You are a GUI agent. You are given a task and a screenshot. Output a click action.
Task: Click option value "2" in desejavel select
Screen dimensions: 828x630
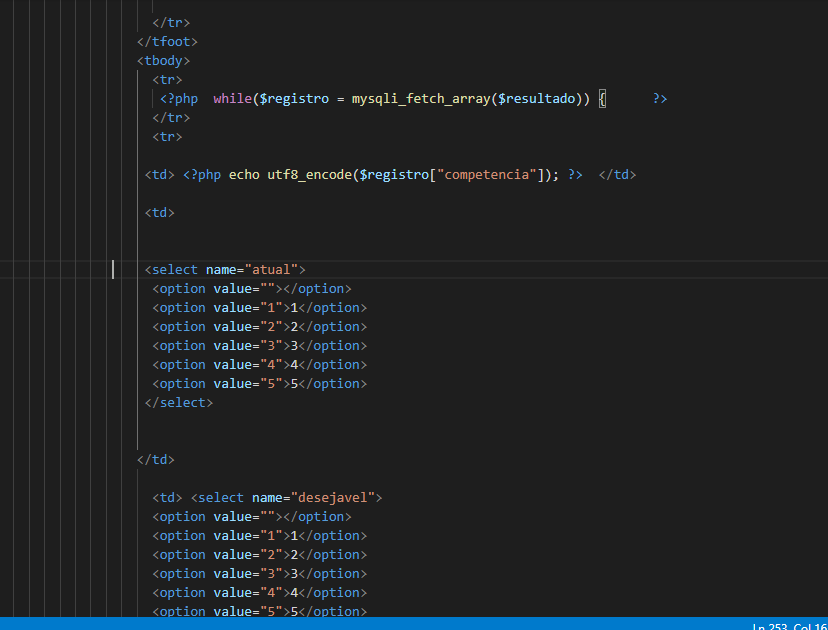pyautogui.click(x=259, y=555)
